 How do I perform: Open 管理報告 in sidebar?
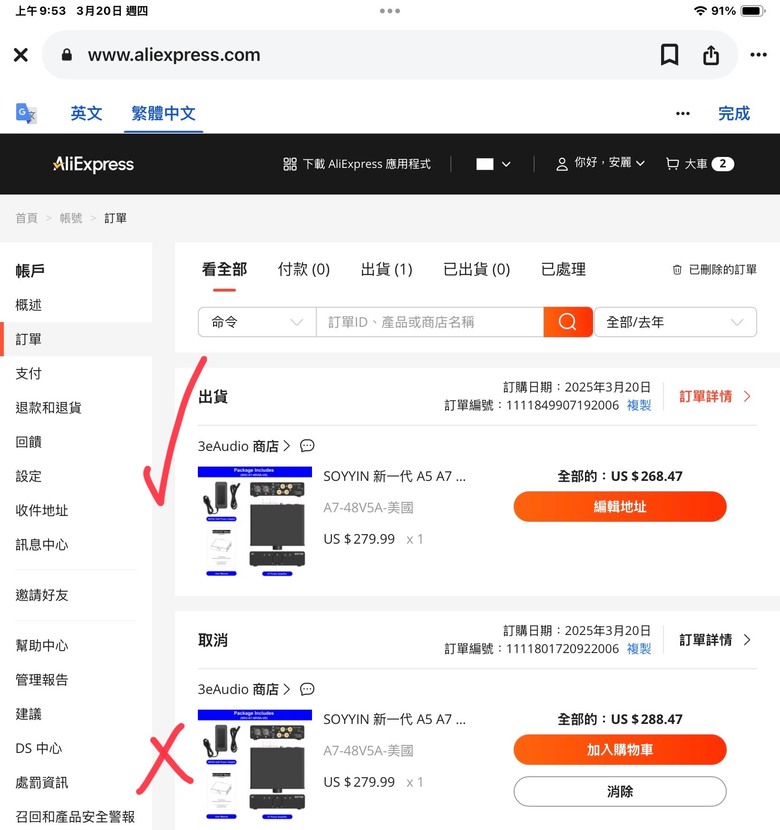pyautogui.click(x=42, y=680)
